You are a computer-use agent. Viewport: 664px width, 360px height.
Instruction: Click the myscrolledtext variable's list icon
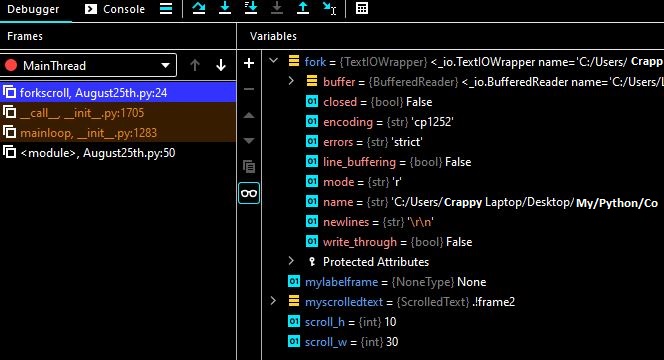[x=293, y=302]
